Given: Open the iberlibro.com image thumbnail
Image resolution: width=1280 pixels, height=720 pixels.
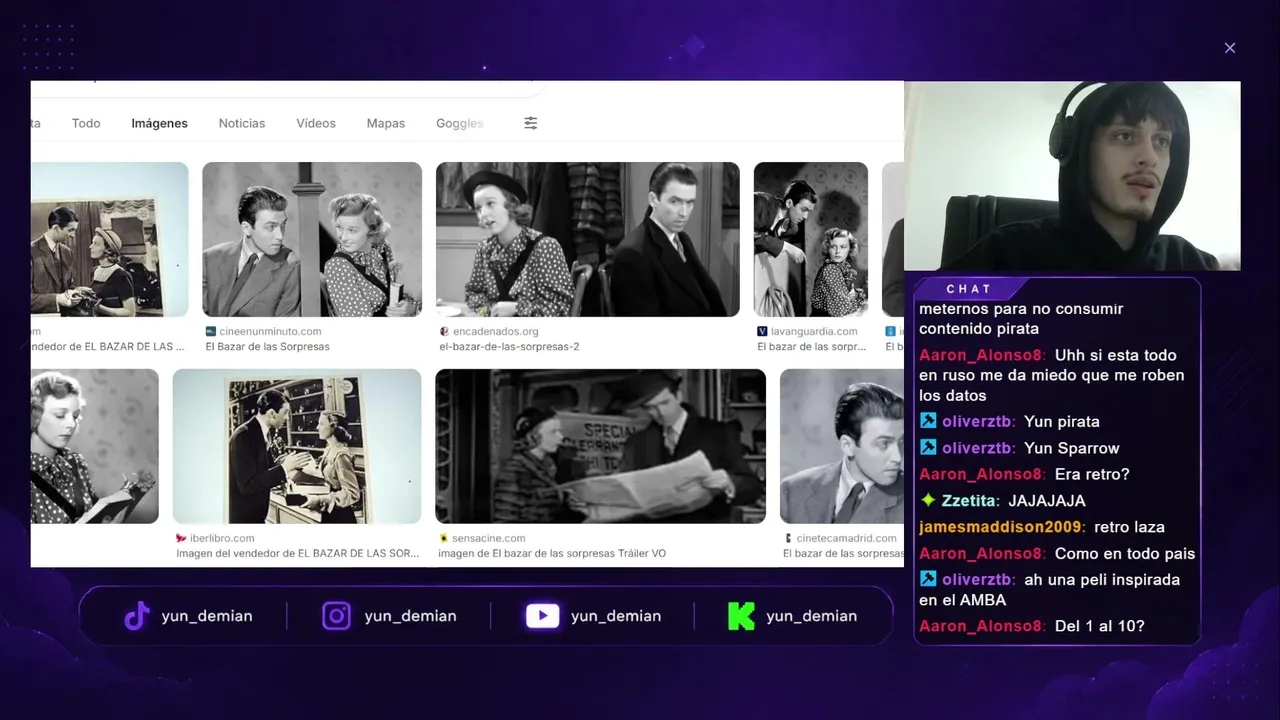Looking at the screenshot, I should click(x=297, y=446).
